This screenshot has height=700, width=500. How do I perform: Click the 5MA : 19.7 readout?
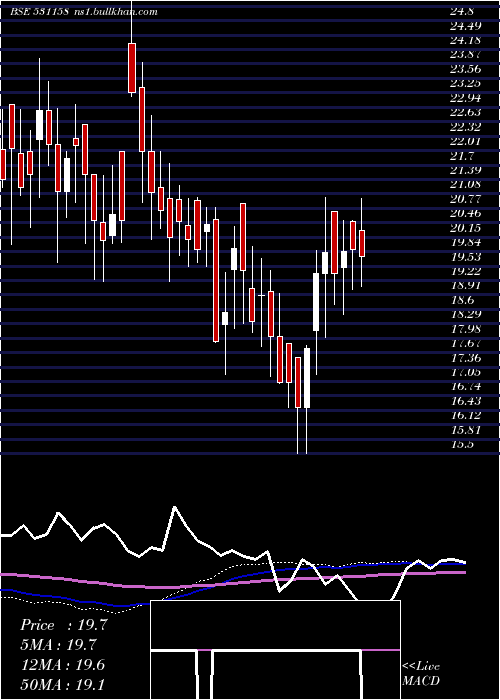click(59, 645)
